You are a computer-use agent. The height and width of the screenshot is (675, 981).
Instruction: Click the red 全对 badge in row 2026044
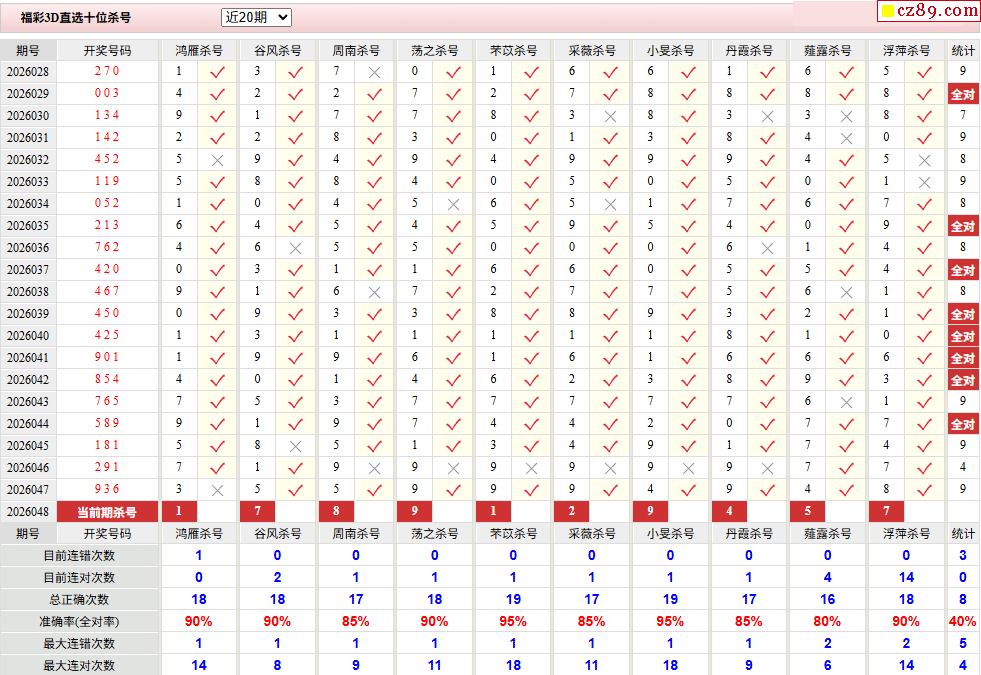(x=962, y=424)
